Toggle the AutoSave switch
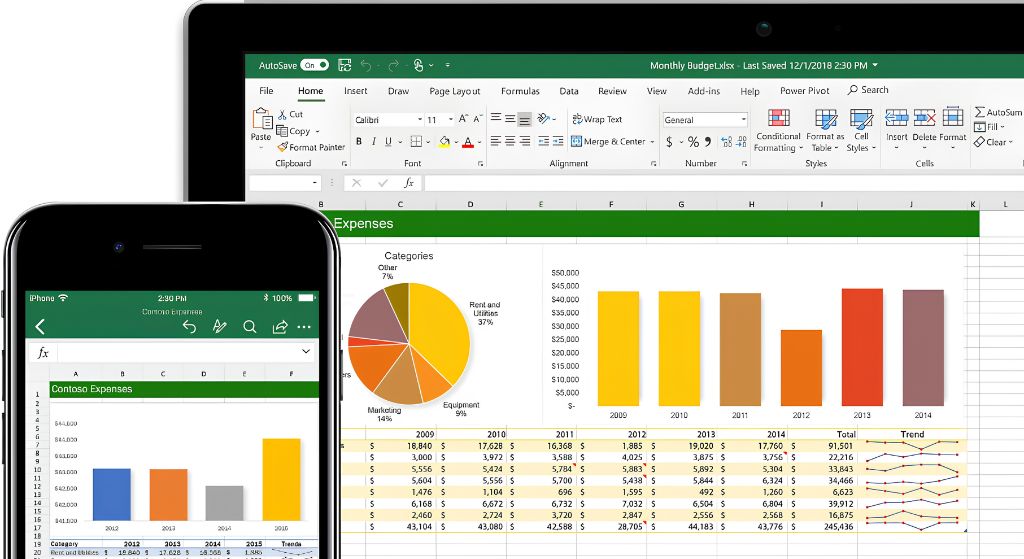Viewport: 1024px width, 559px height. coord(315,65)
